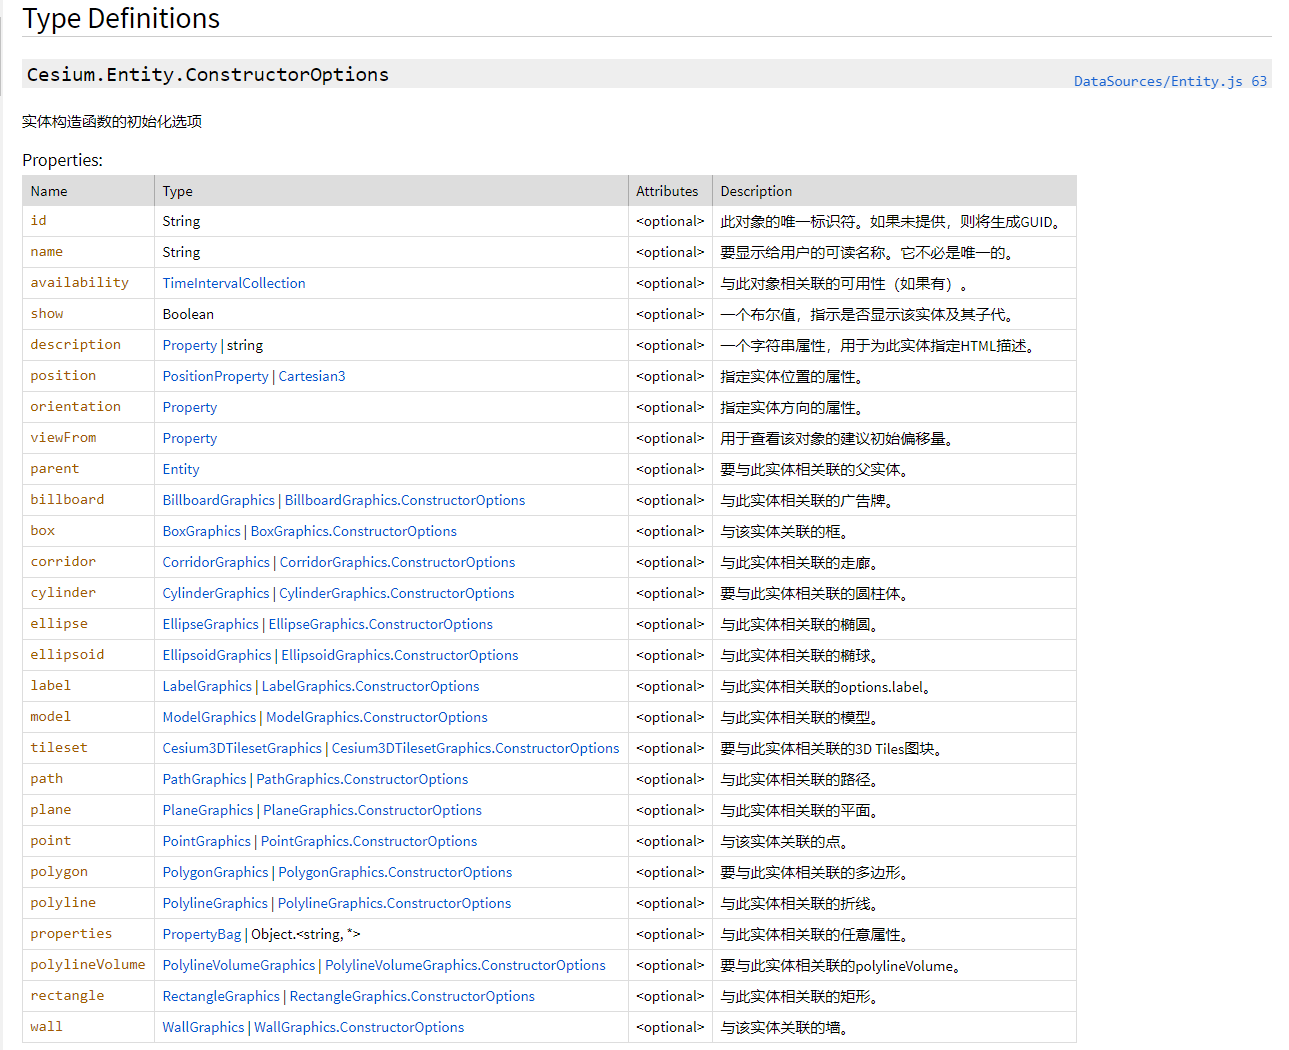Open the WallGraphics link
1289x1050 pixels.
(x=204, y=1027)
